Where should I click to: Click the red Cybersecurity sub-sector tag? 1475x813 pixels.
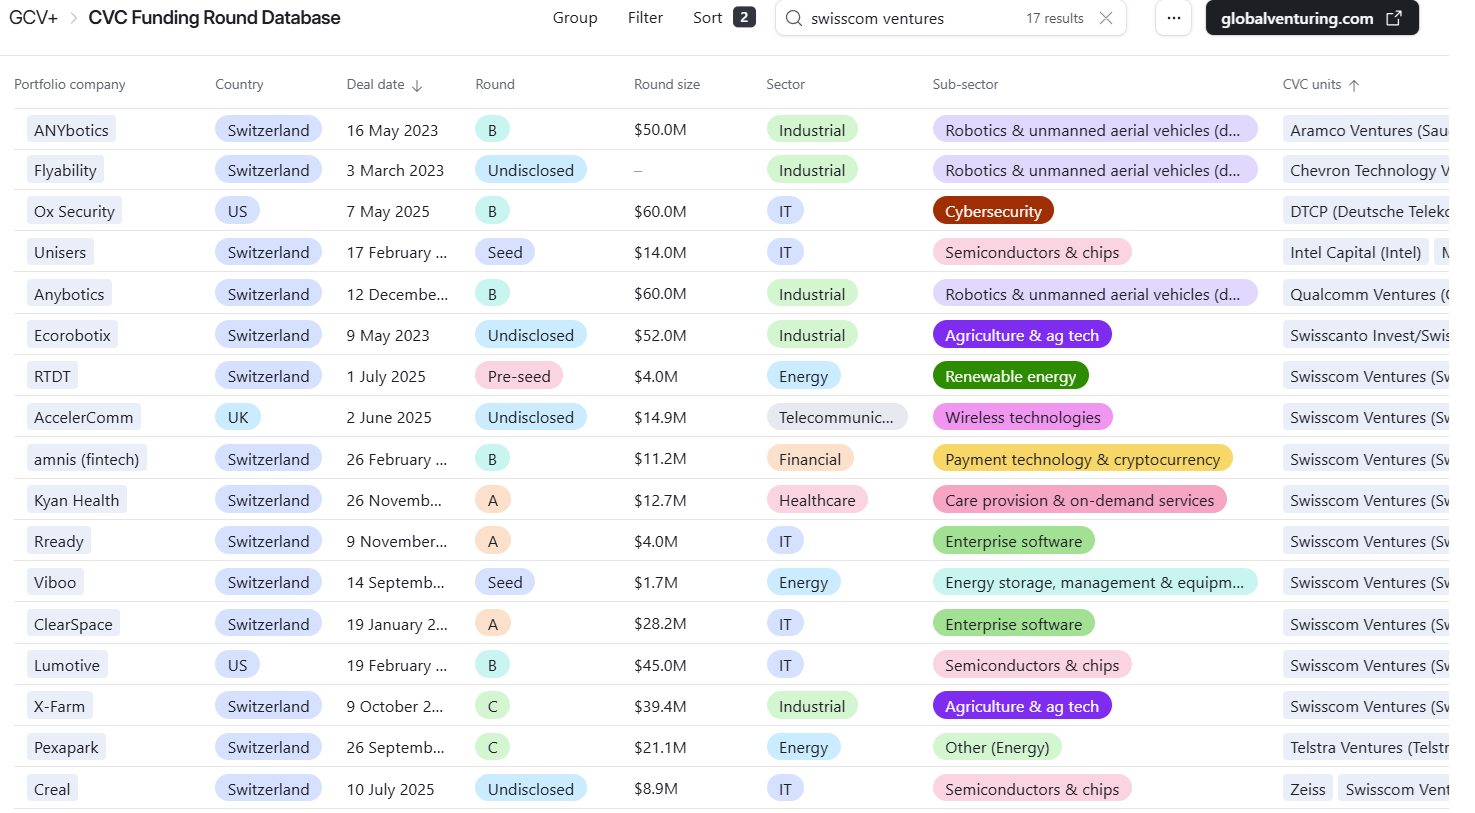click(x=992, y=211)
